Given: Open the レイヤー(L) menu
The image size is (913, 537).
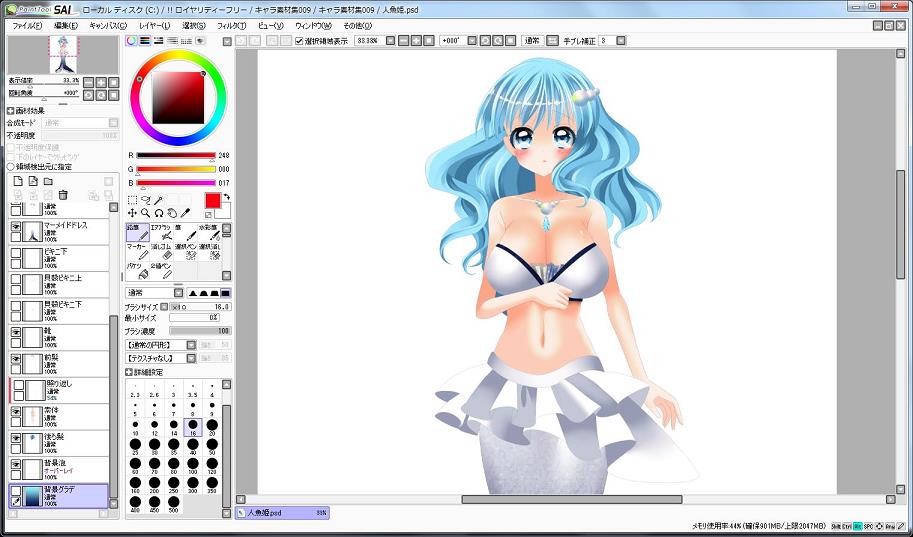Looking at the screenshot, I should click(154, 25).
